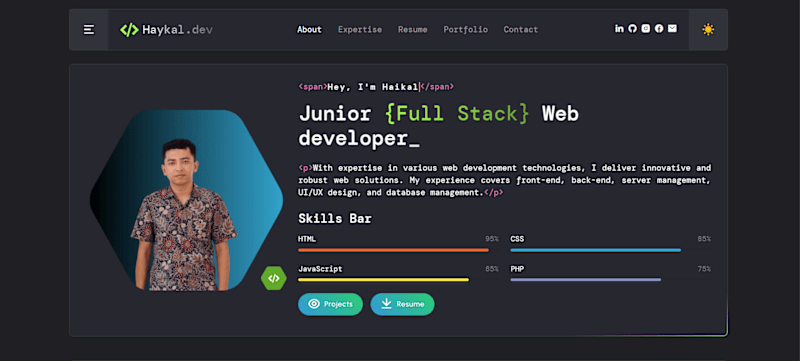Click the "Skills Bar" heading

coord(335,219)
